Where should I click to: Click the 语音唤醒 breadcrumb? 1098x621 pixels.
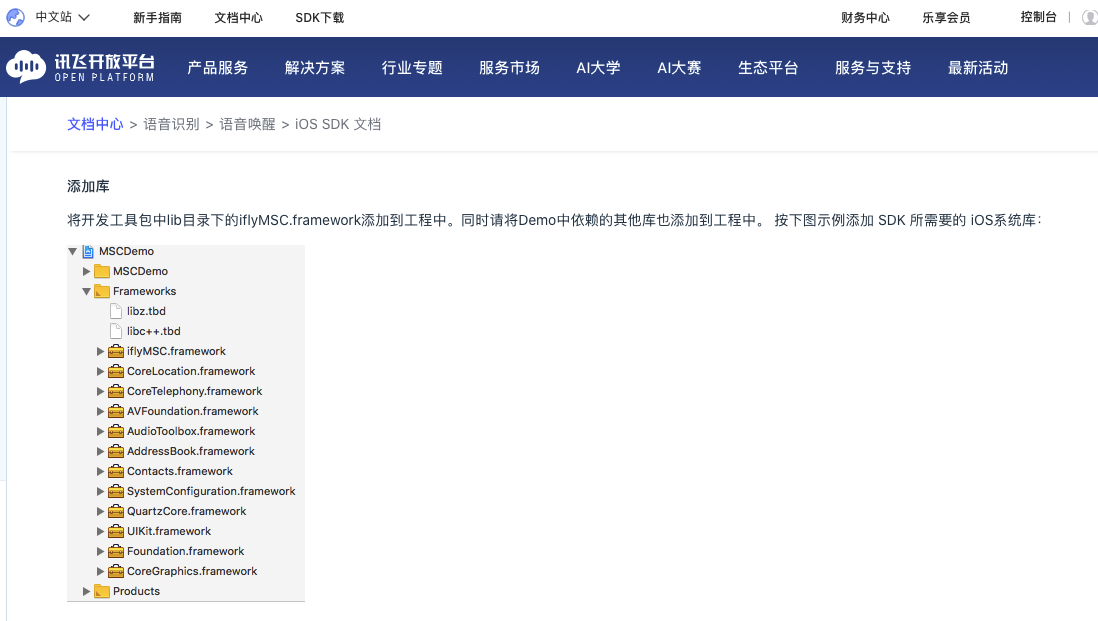247,125
